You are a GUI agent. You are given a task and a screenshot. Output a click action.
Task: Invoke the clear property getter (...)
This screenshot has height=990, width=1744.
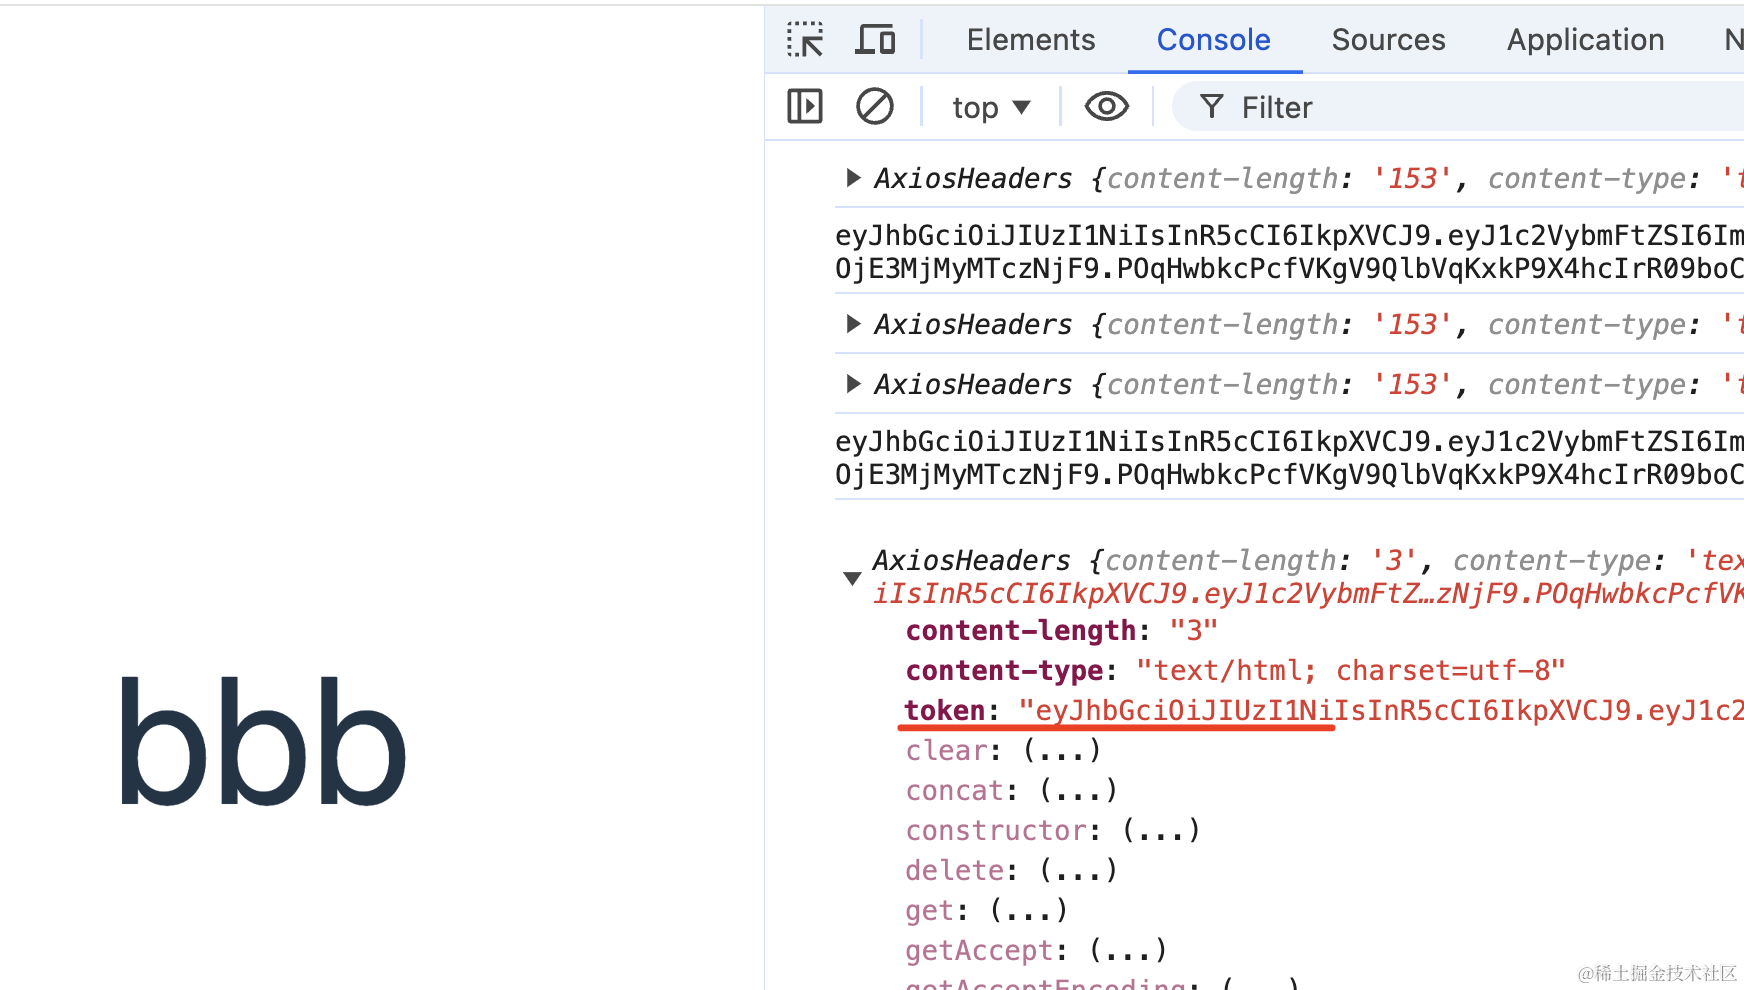tap(1062, 750)
